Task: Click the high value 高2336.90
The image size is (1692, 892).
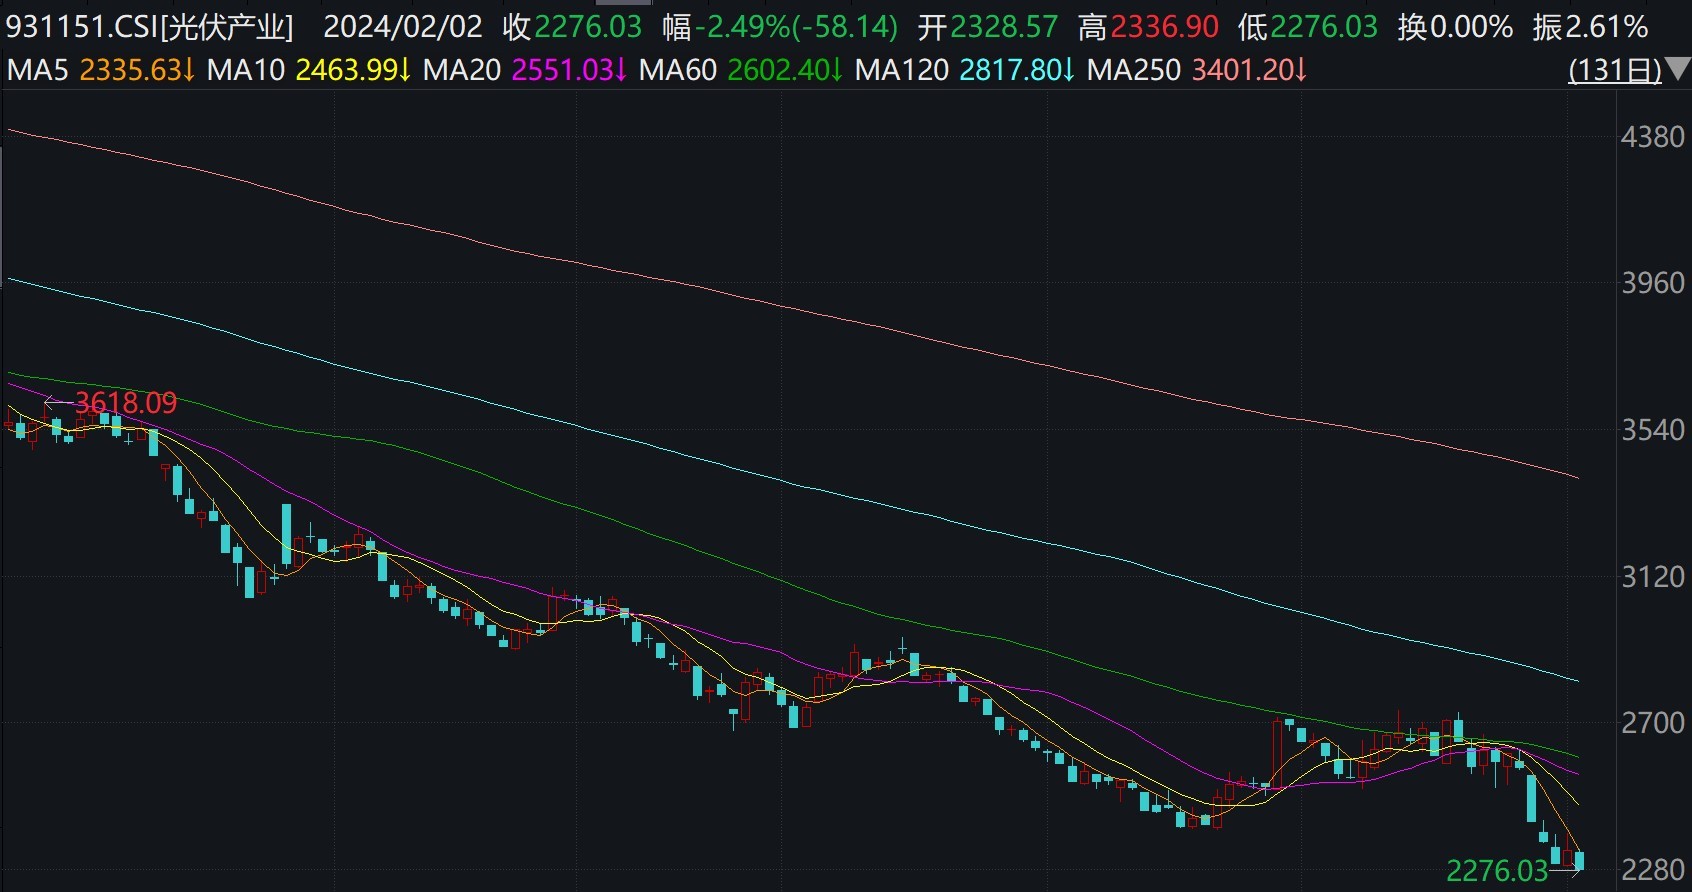Action: point(1148,27)
